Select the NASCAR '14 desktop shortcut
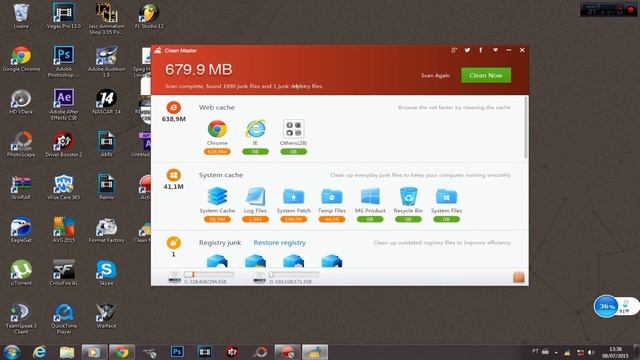 106,101
